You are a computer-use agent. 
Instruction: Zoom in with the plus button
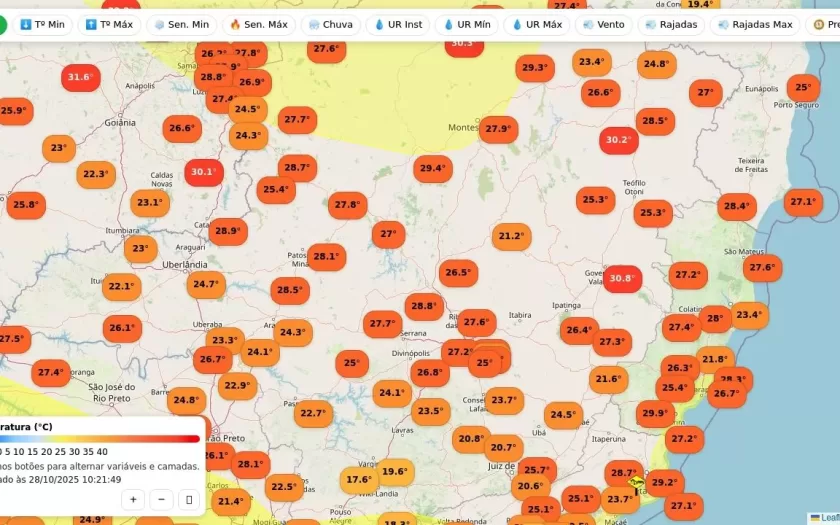133,499
